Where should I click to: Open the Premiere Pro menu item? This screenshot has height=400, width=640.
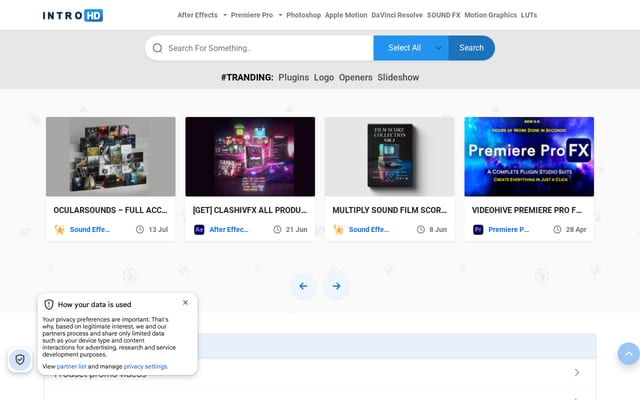coord(252,15)
